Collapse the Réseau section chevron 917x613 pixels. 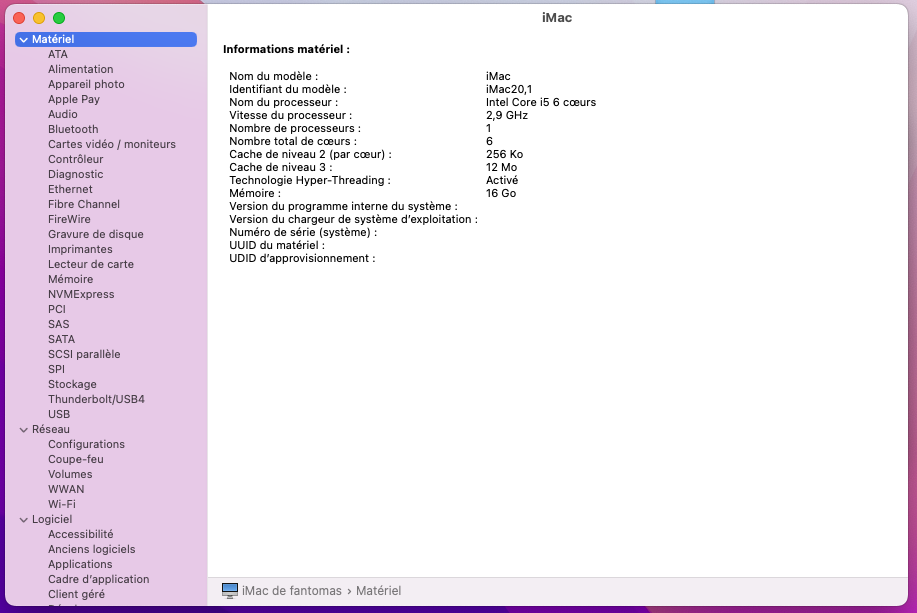[24, 429]
